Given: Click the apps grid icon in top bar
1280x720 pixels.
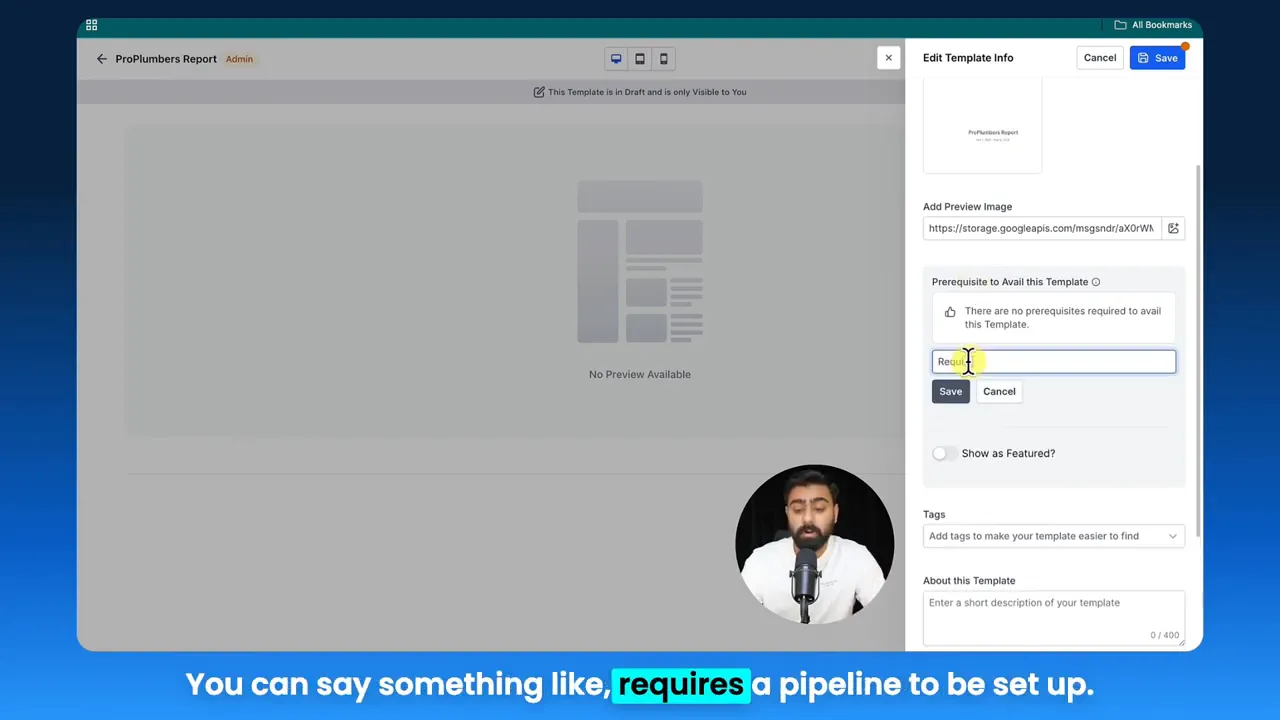Looking at the screenshot, I should click(91, 24).
